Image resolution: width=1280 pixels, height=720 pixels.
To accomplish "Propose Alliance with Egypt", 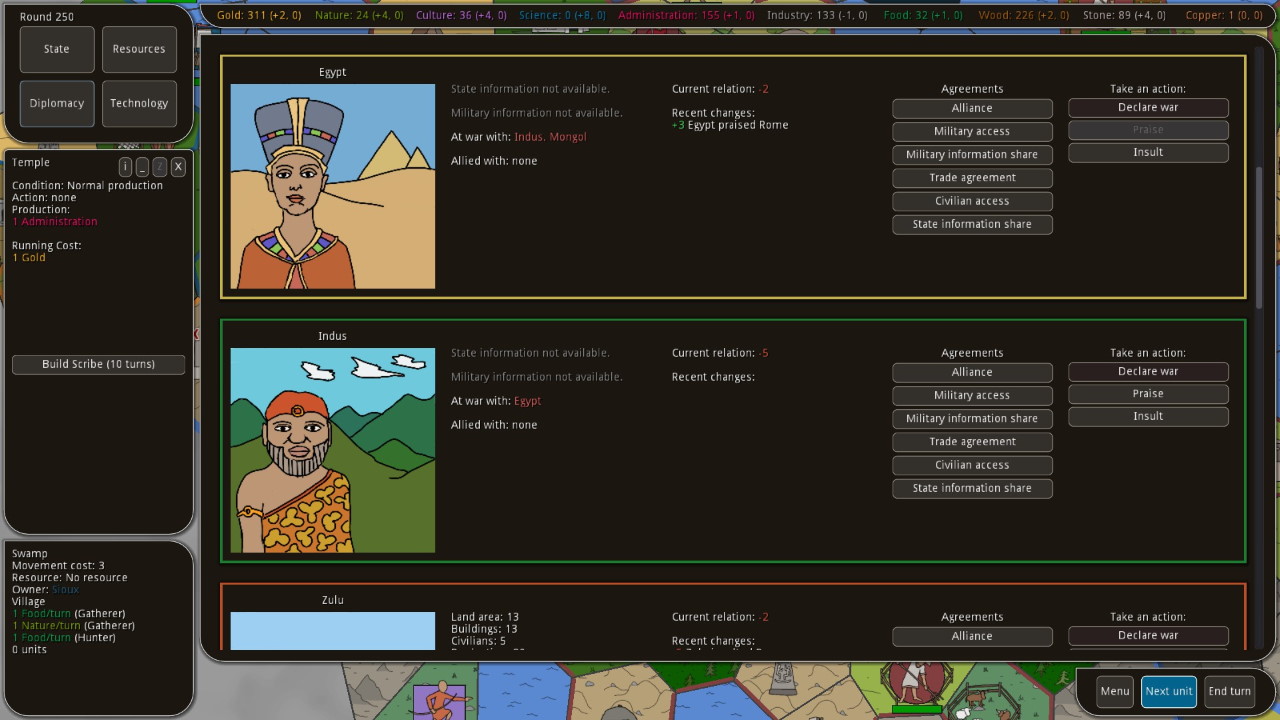I will (972, 108).
